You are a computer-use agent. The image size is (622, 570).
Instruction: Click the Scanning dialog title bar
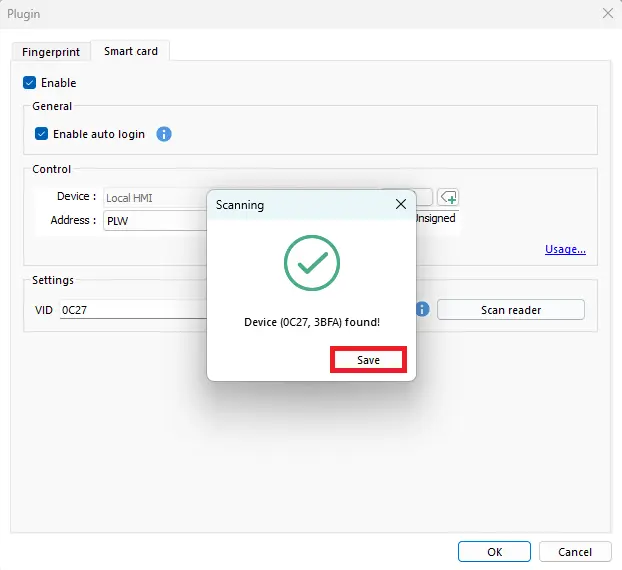point(290,204)
